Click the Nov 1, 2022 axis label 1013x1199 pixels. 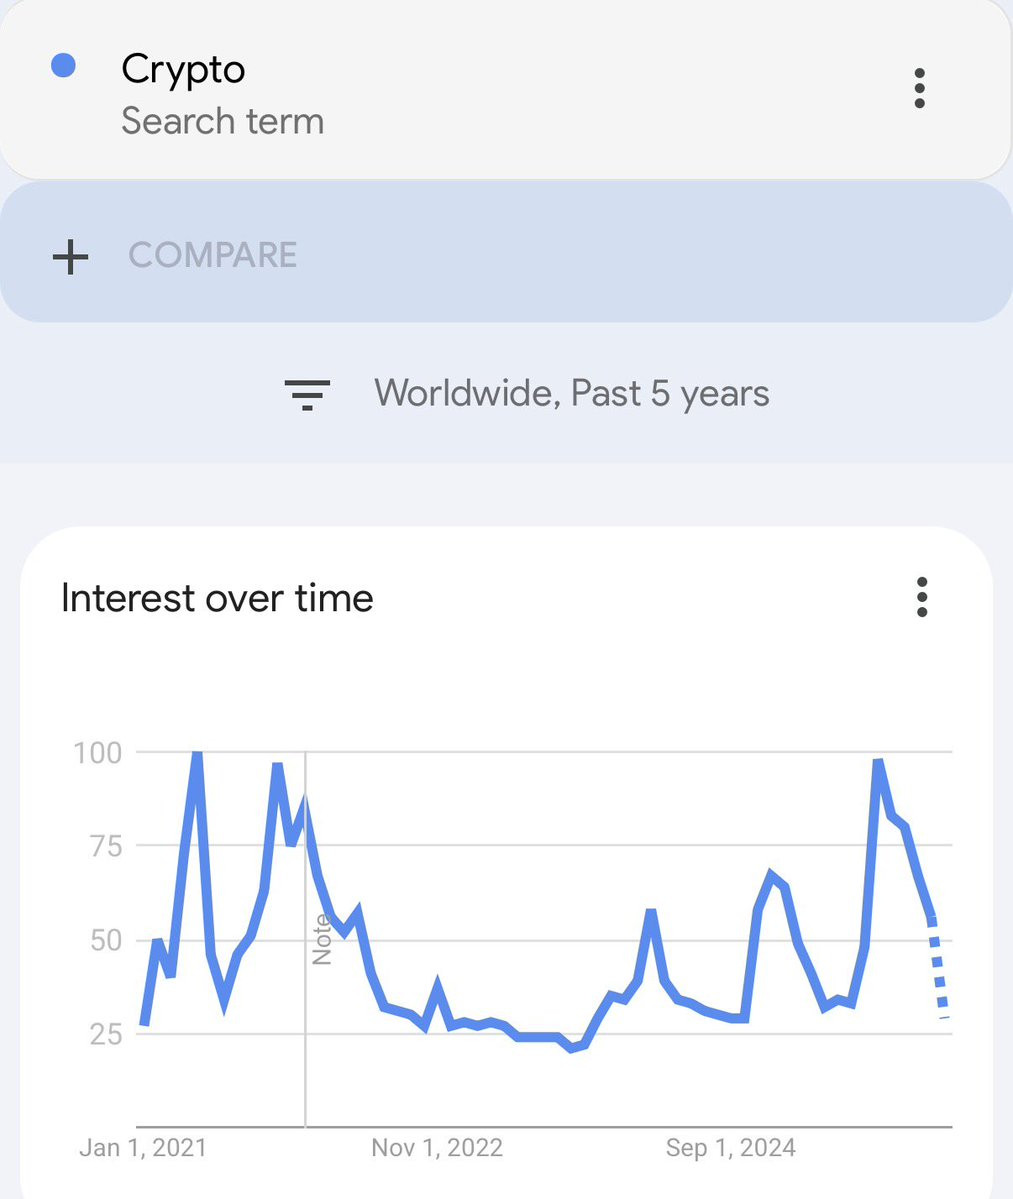point(437,1147)
